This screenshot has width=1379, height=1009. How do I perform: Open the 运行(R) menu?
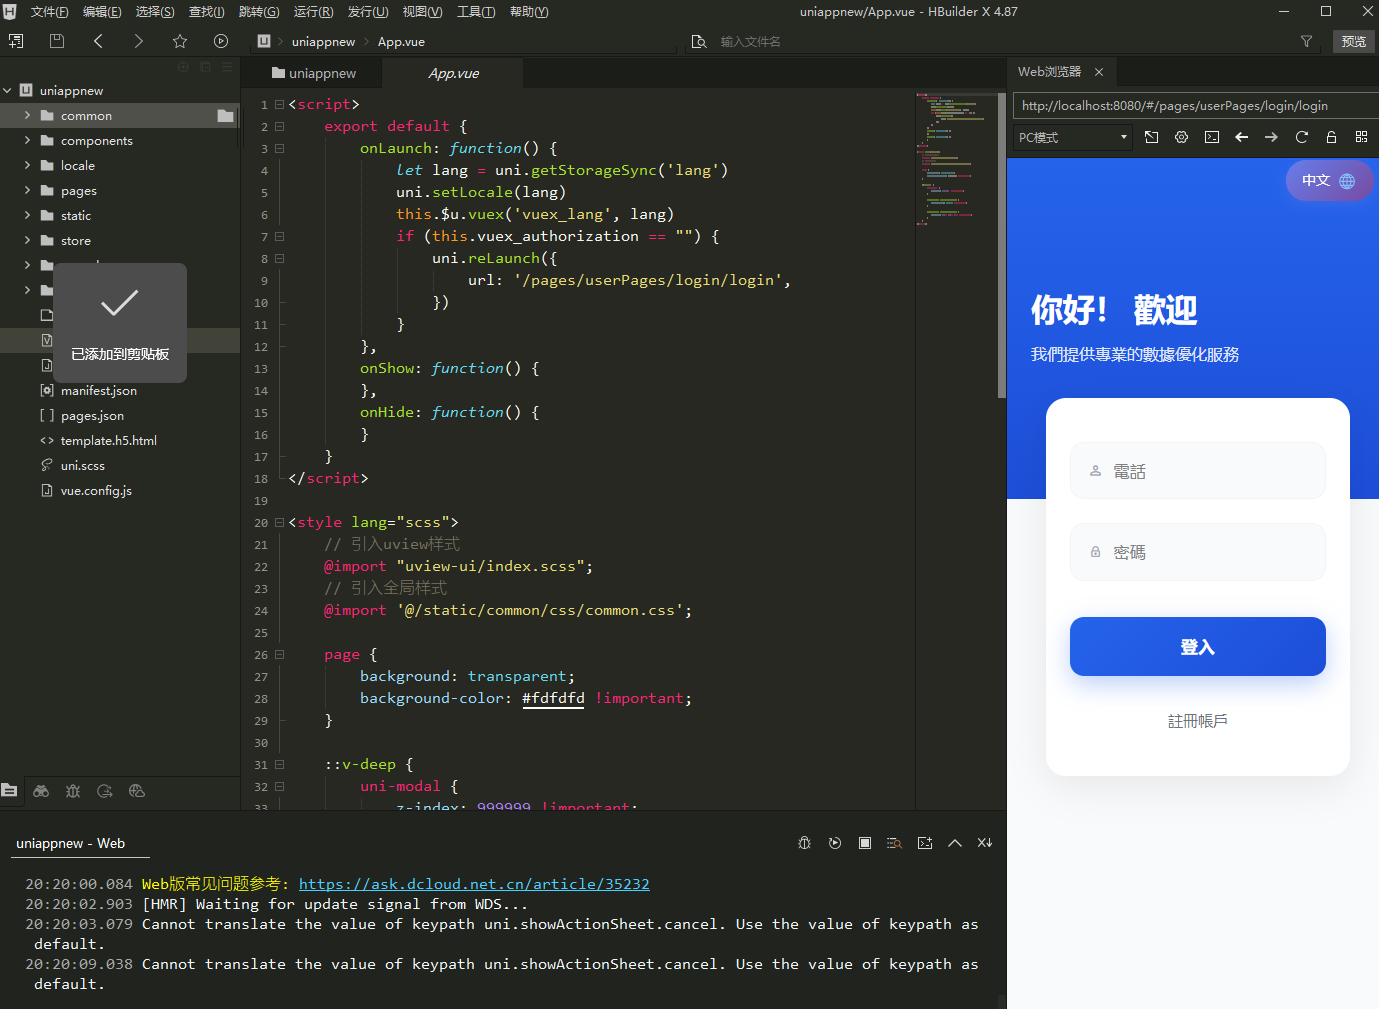click(313, 12)
